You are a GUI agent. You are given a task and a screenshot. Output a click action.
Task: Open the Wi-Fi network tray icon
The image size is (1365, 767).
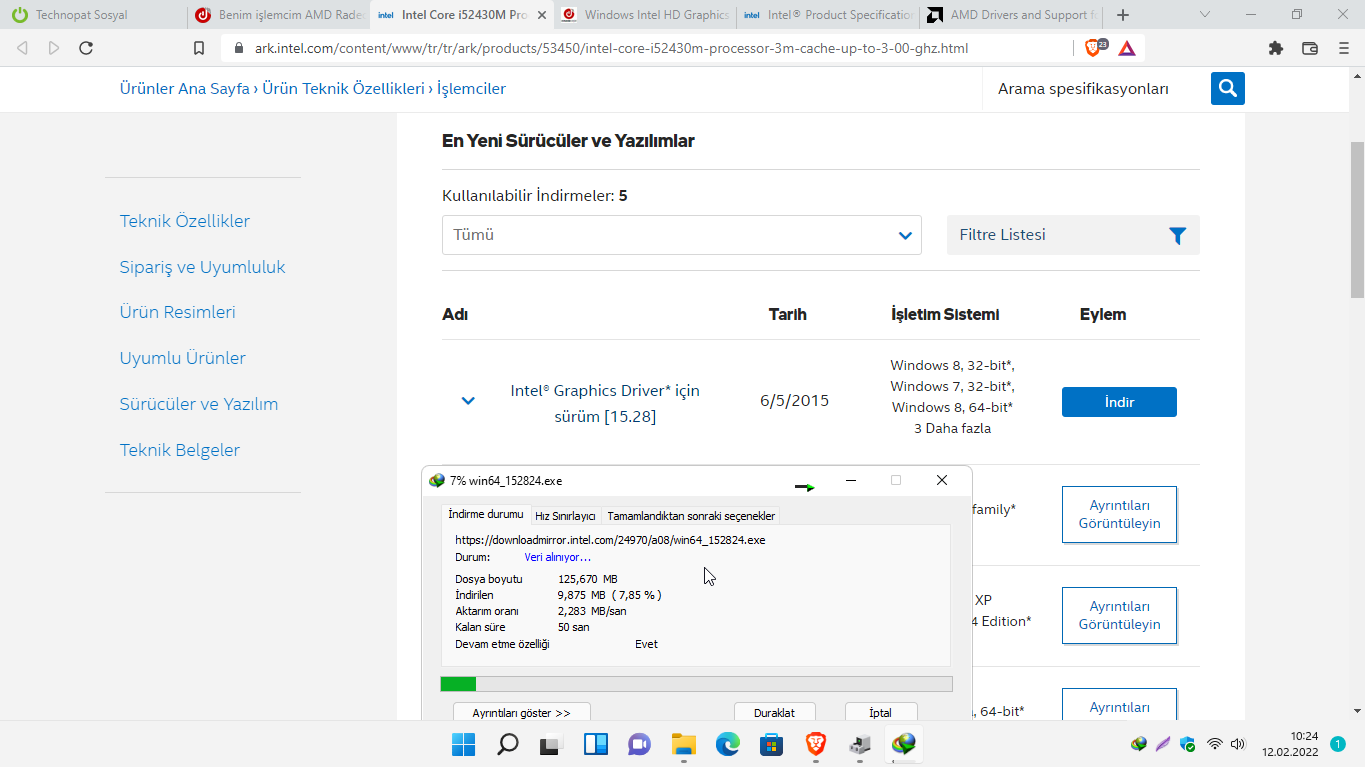point(1214,744)
